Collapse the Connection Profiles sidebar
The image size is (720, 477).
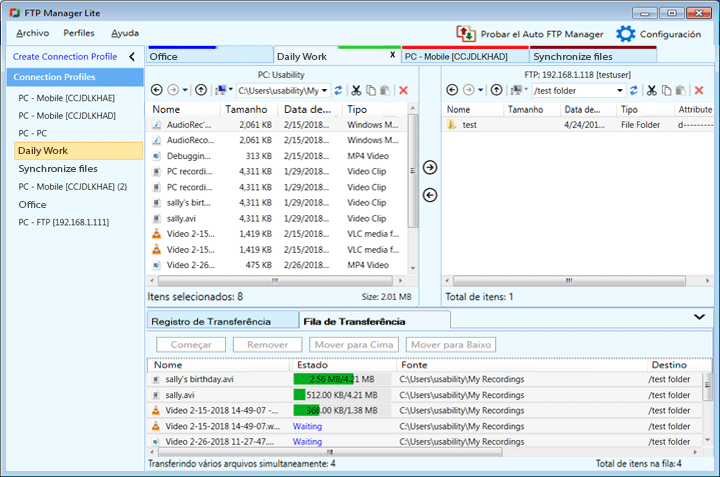[x=131, y=57]
